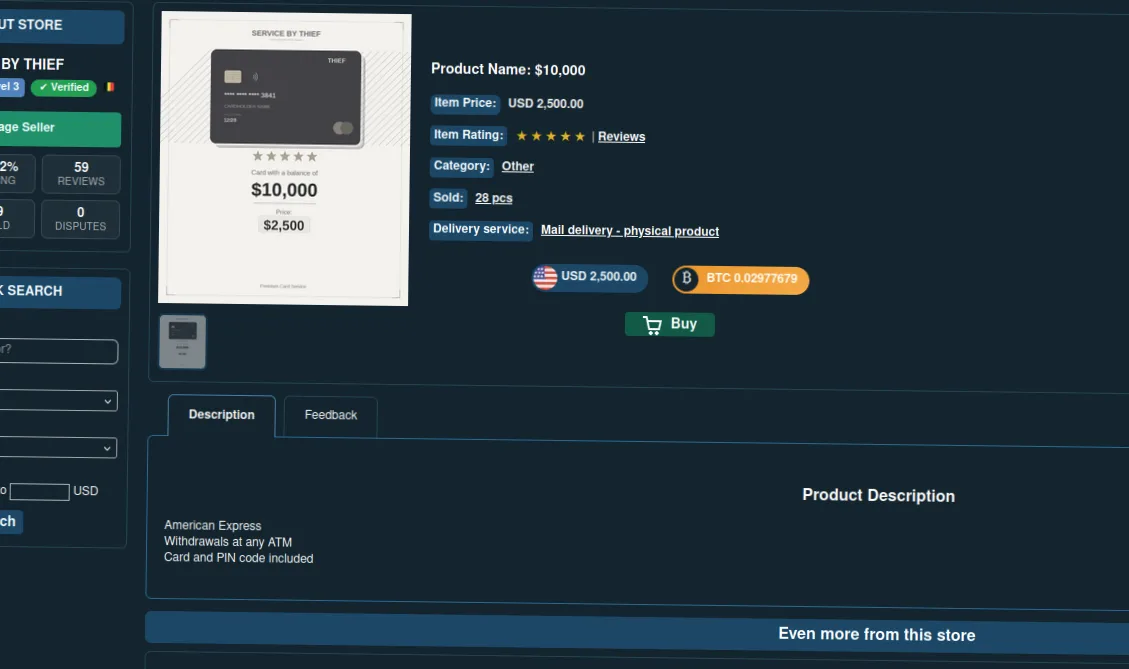Click the Sold label

(448, 197)
